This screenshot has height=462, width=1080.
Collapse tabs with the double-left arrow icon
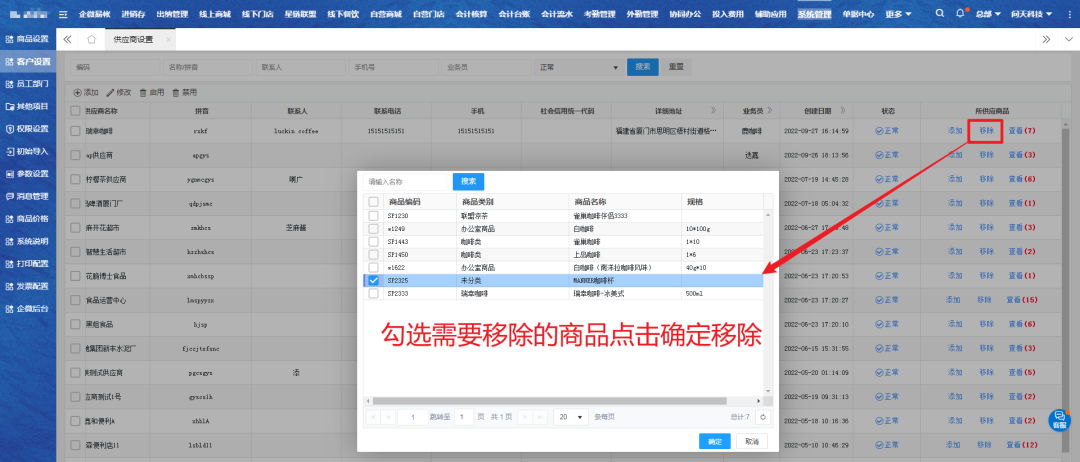(x=68, y=39)
